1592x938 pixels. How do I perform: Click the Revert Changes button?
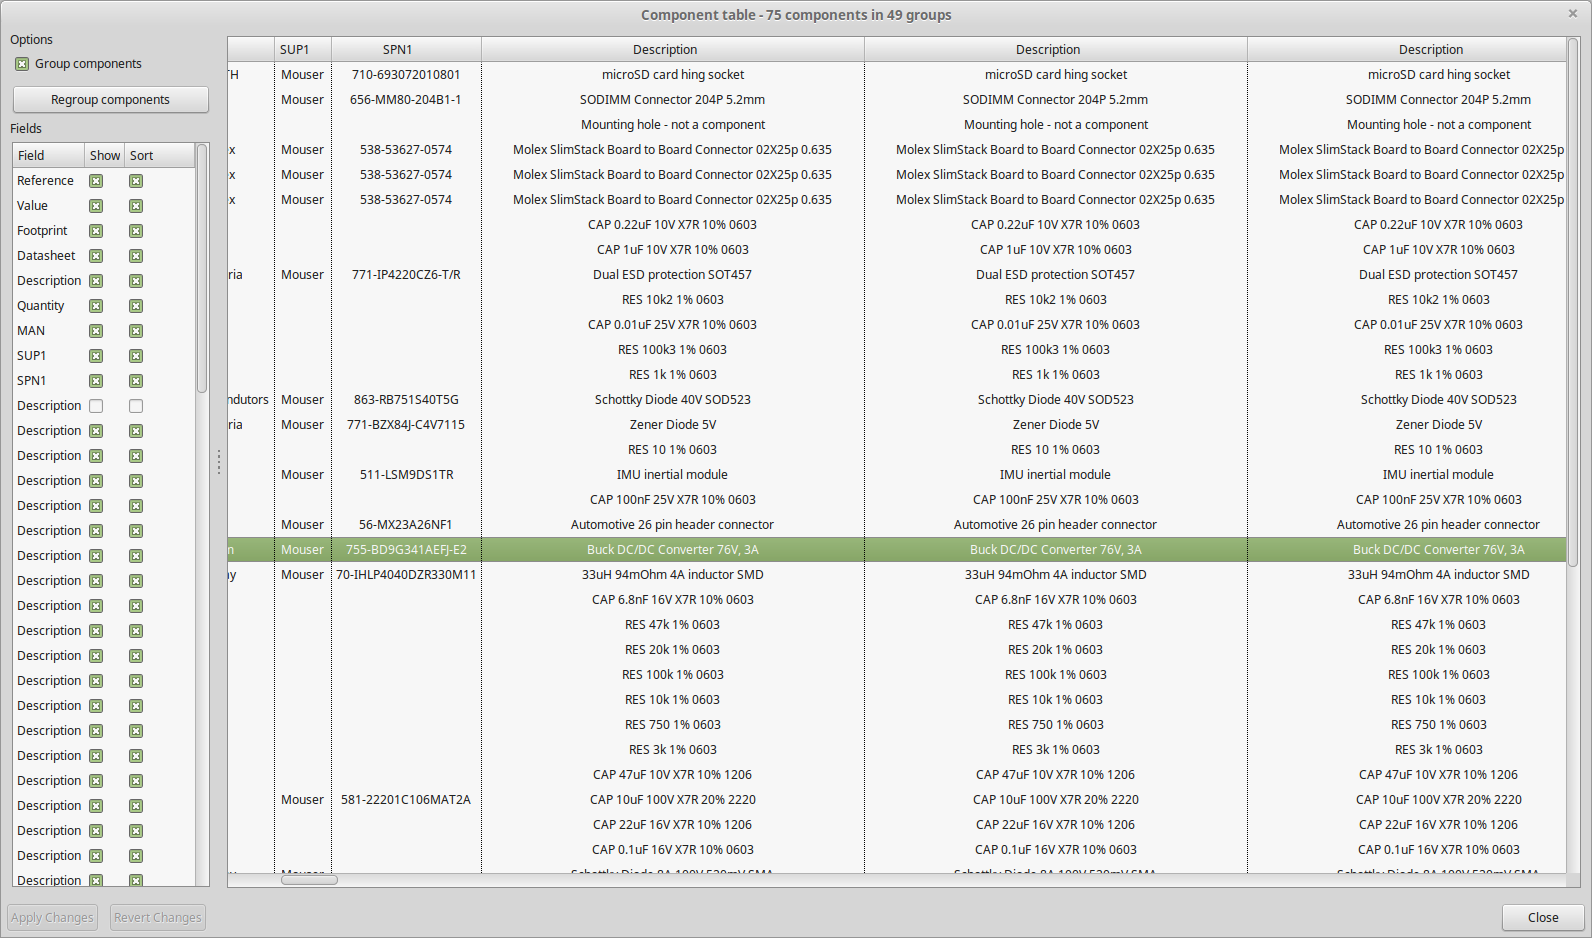coord(157,917)
